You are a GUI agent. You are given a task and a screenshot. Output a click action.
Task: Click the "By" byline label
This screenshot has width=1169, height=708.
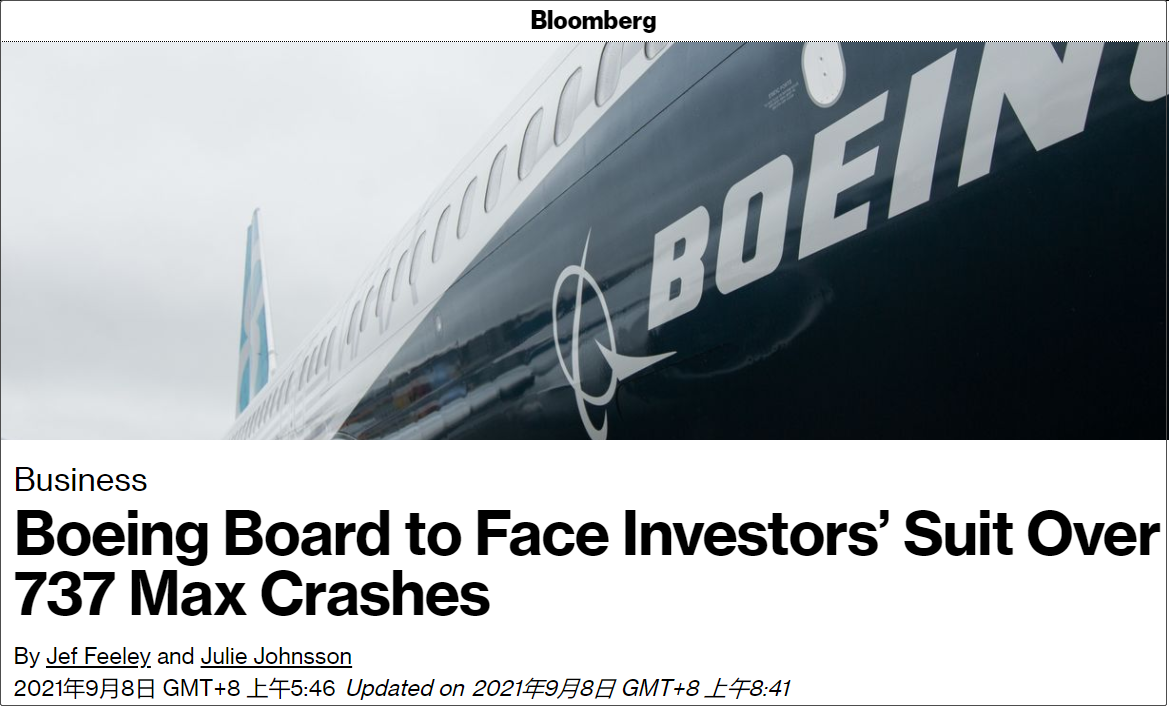27,657
